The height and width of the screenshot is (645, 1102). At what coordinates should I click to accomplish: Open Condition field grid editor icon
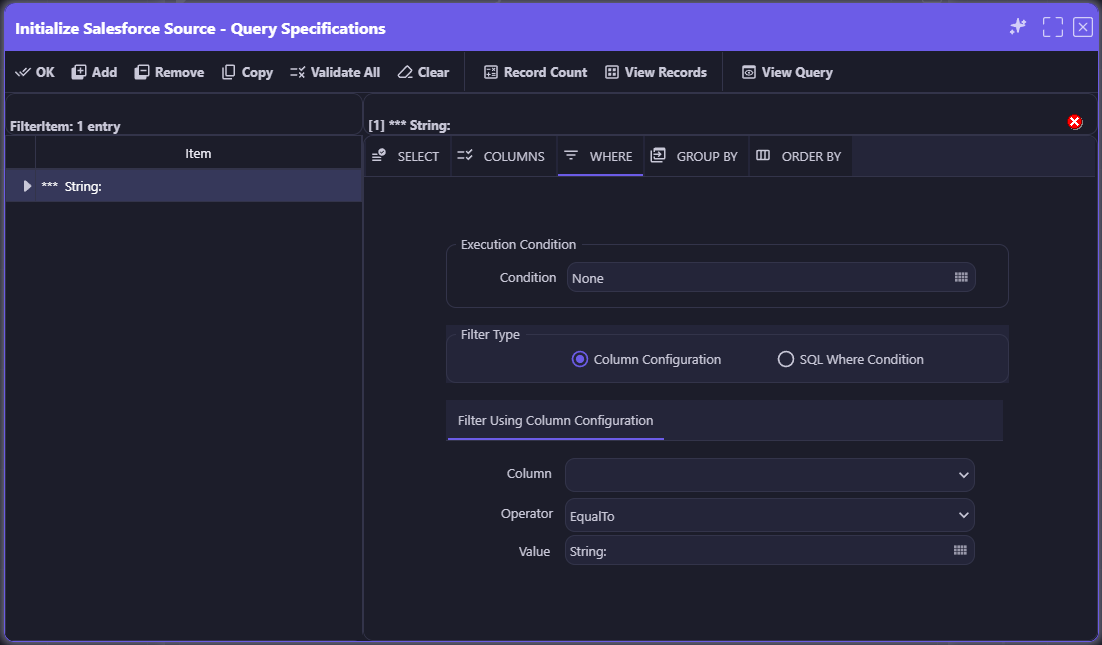coord(961,278)
